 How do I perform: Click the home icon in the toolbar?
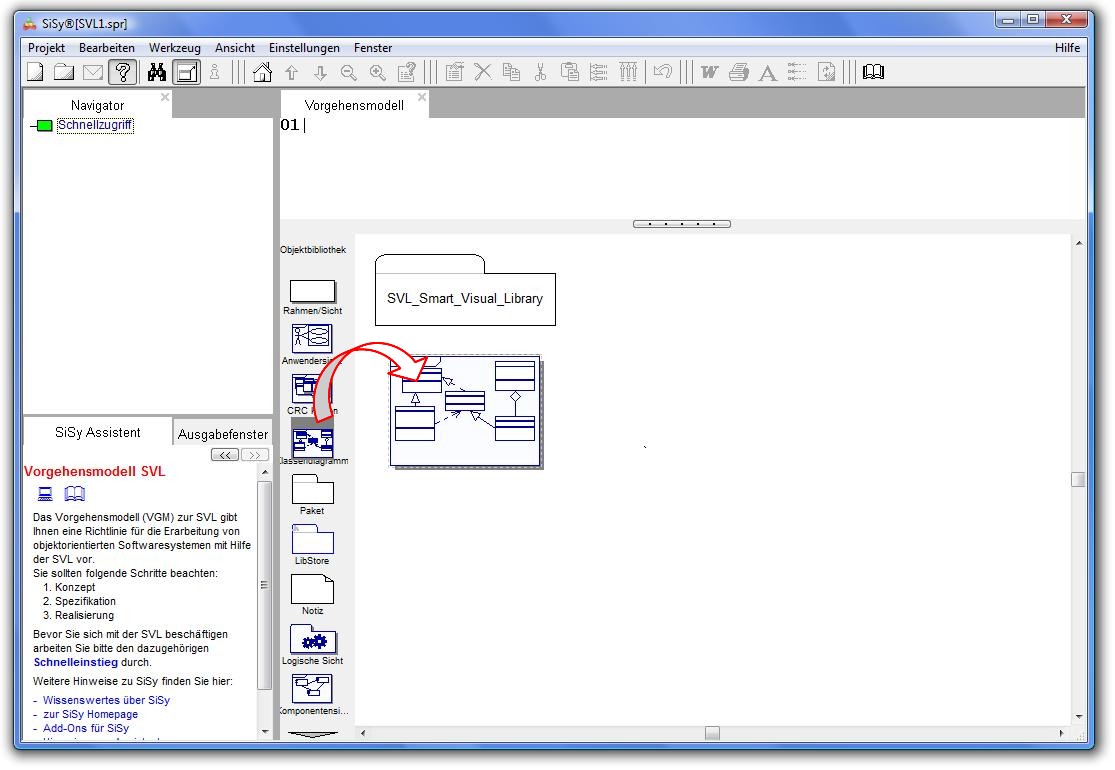click(263, 72)
